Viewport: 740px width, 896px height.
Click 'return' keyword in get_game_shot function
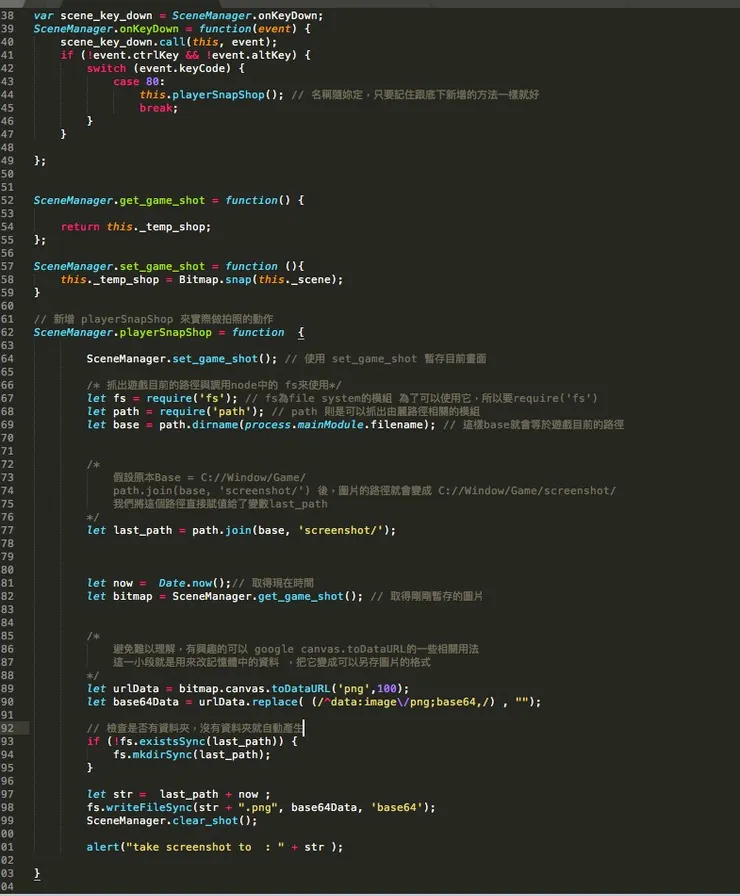pyautogui.click(x=80, y=227)
